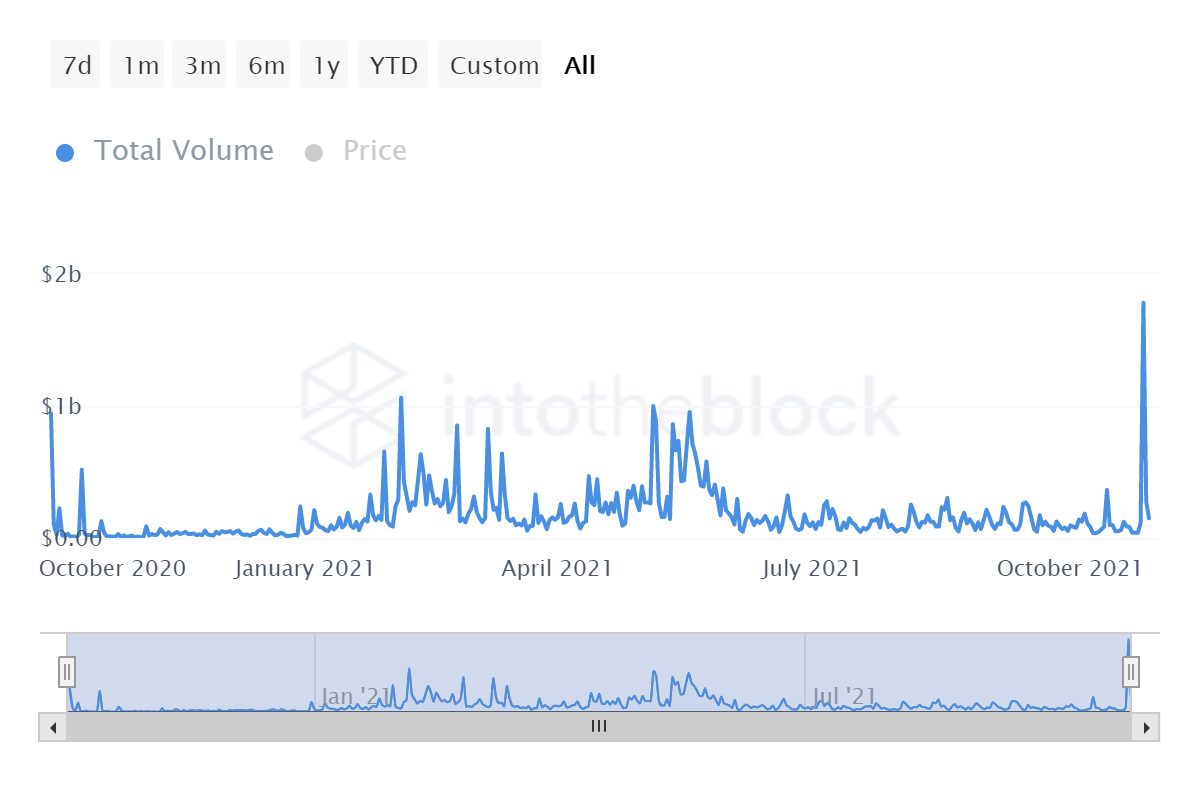Choose the 6m time range
This screenshot has width=1200, height=800.
tap(266, 66)
